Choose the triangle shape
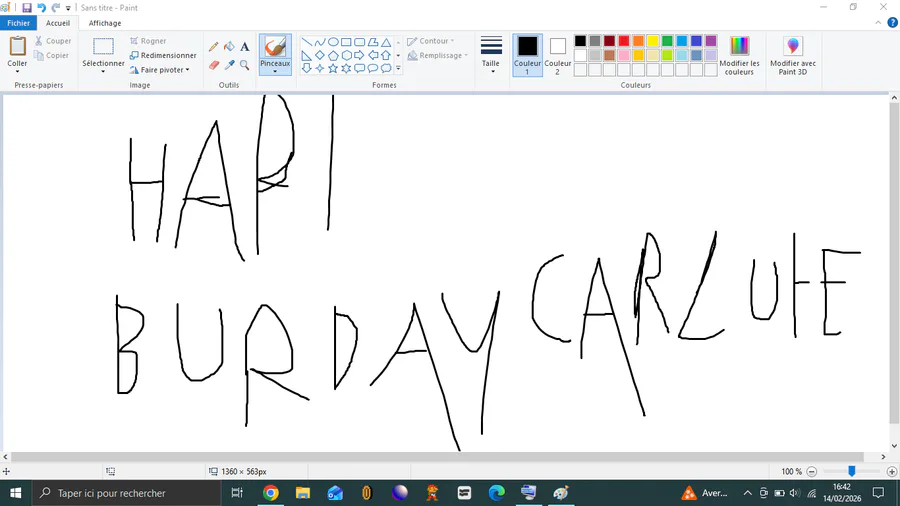The width and height of the screenshot is (900, 506). (386, 42)
